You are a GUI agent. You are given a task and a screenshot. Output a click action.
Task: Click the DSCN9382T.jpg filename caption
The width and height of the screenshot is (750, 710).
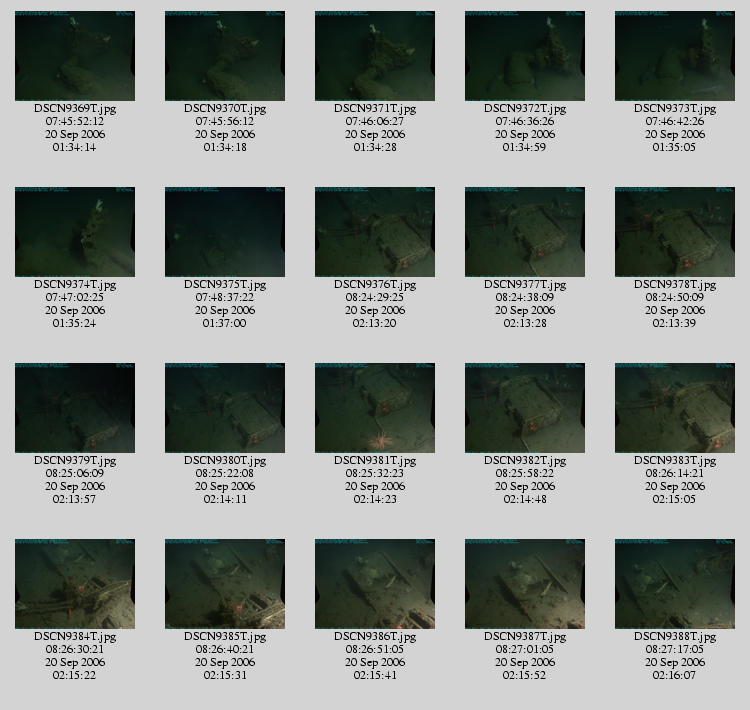click(525, 461)
